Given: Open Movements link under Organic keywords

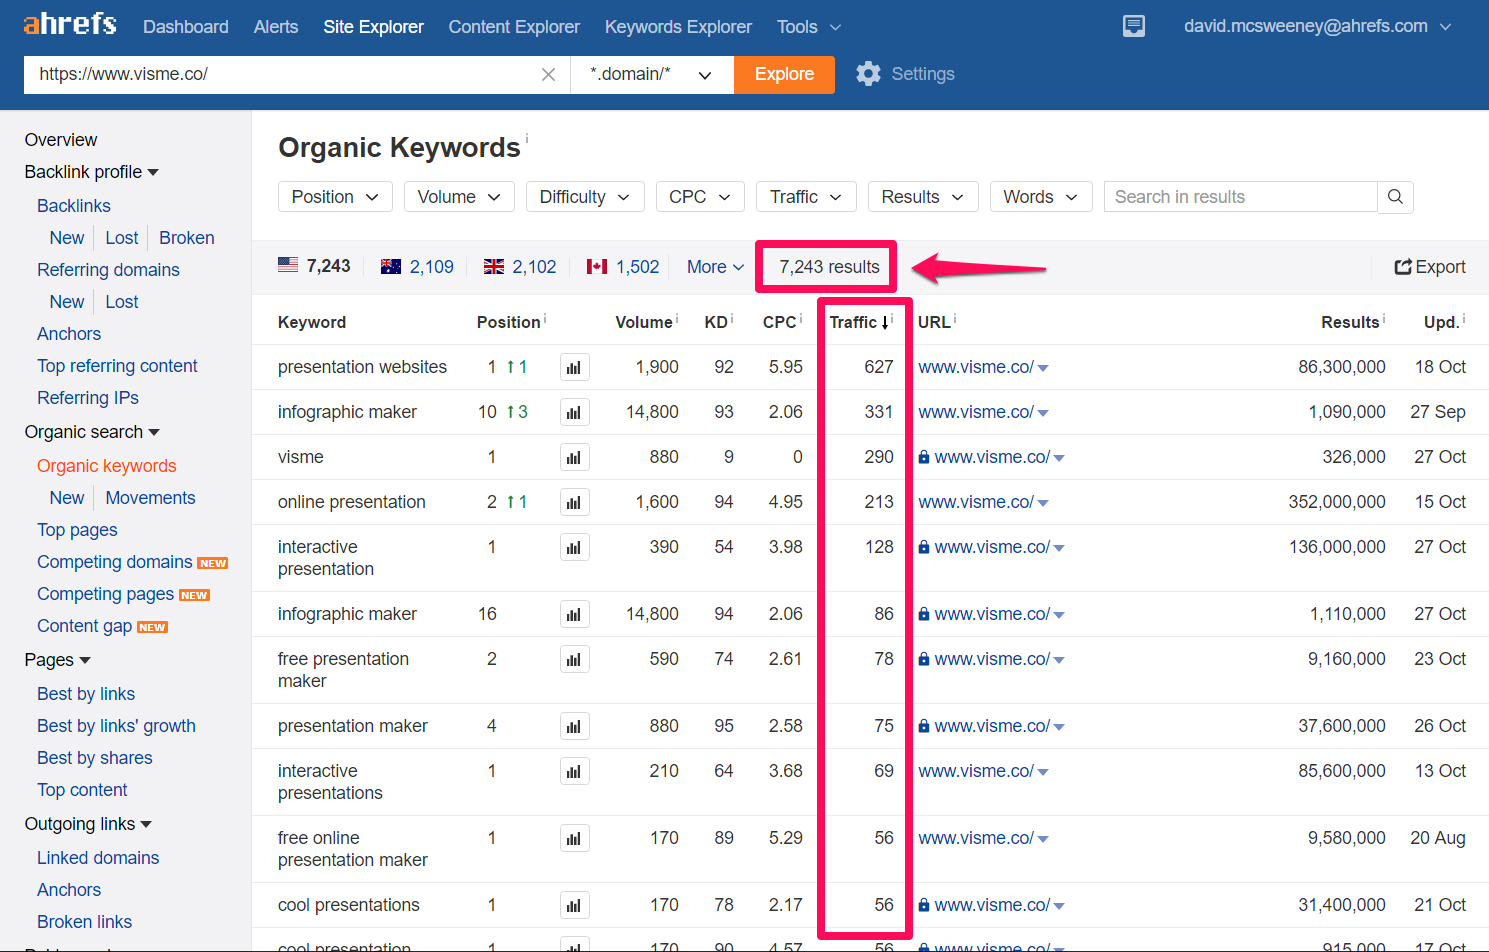Looking at the screenshot, I should click(151, 498).
